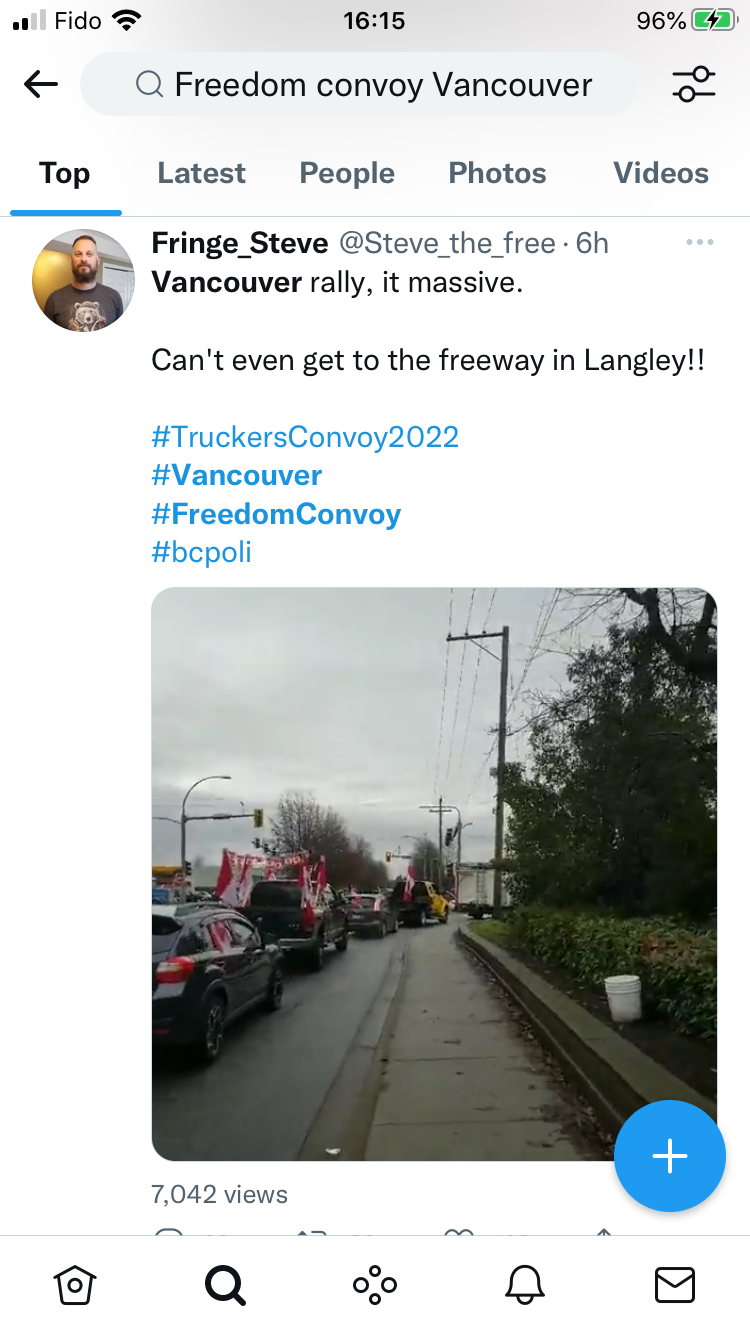750x1334 pixels.
Task: Select the Top tab
Action: 65,173
